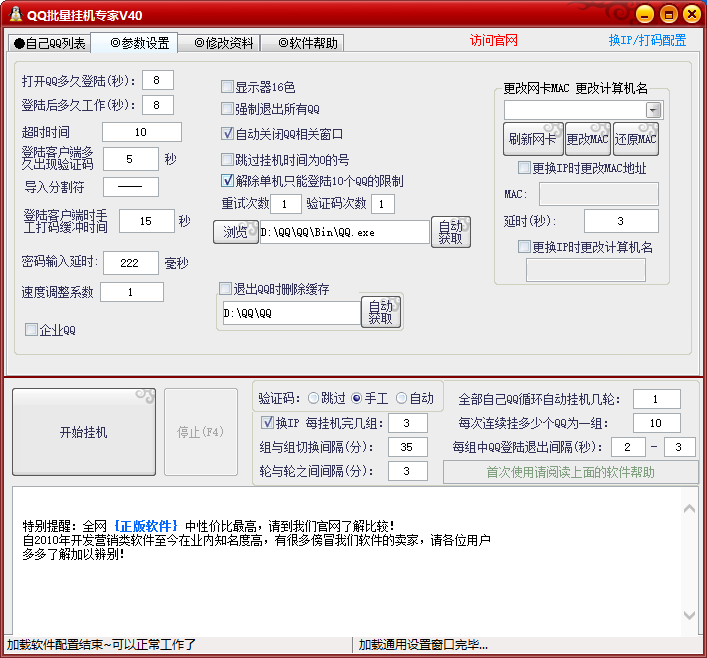Click the QQ penguin icon in title bar
The width and height of the screenshot is (707, 658).
16,14
